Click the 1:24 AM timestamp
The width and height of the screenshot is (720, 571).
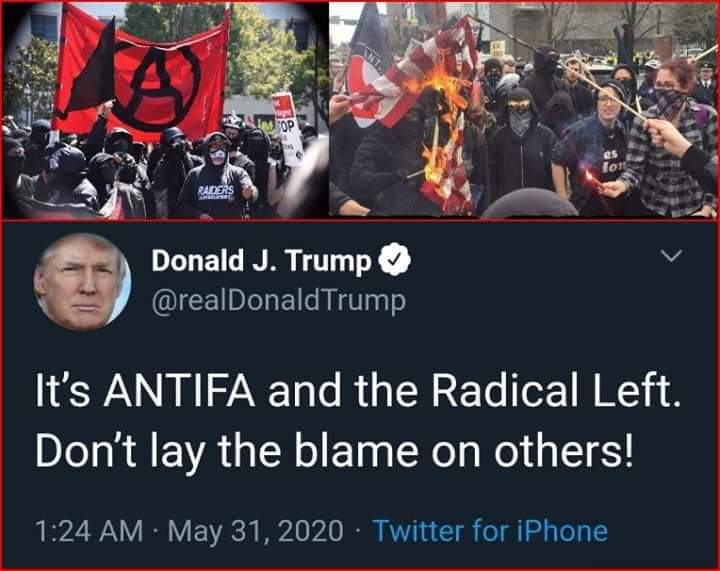coord(89,531)
